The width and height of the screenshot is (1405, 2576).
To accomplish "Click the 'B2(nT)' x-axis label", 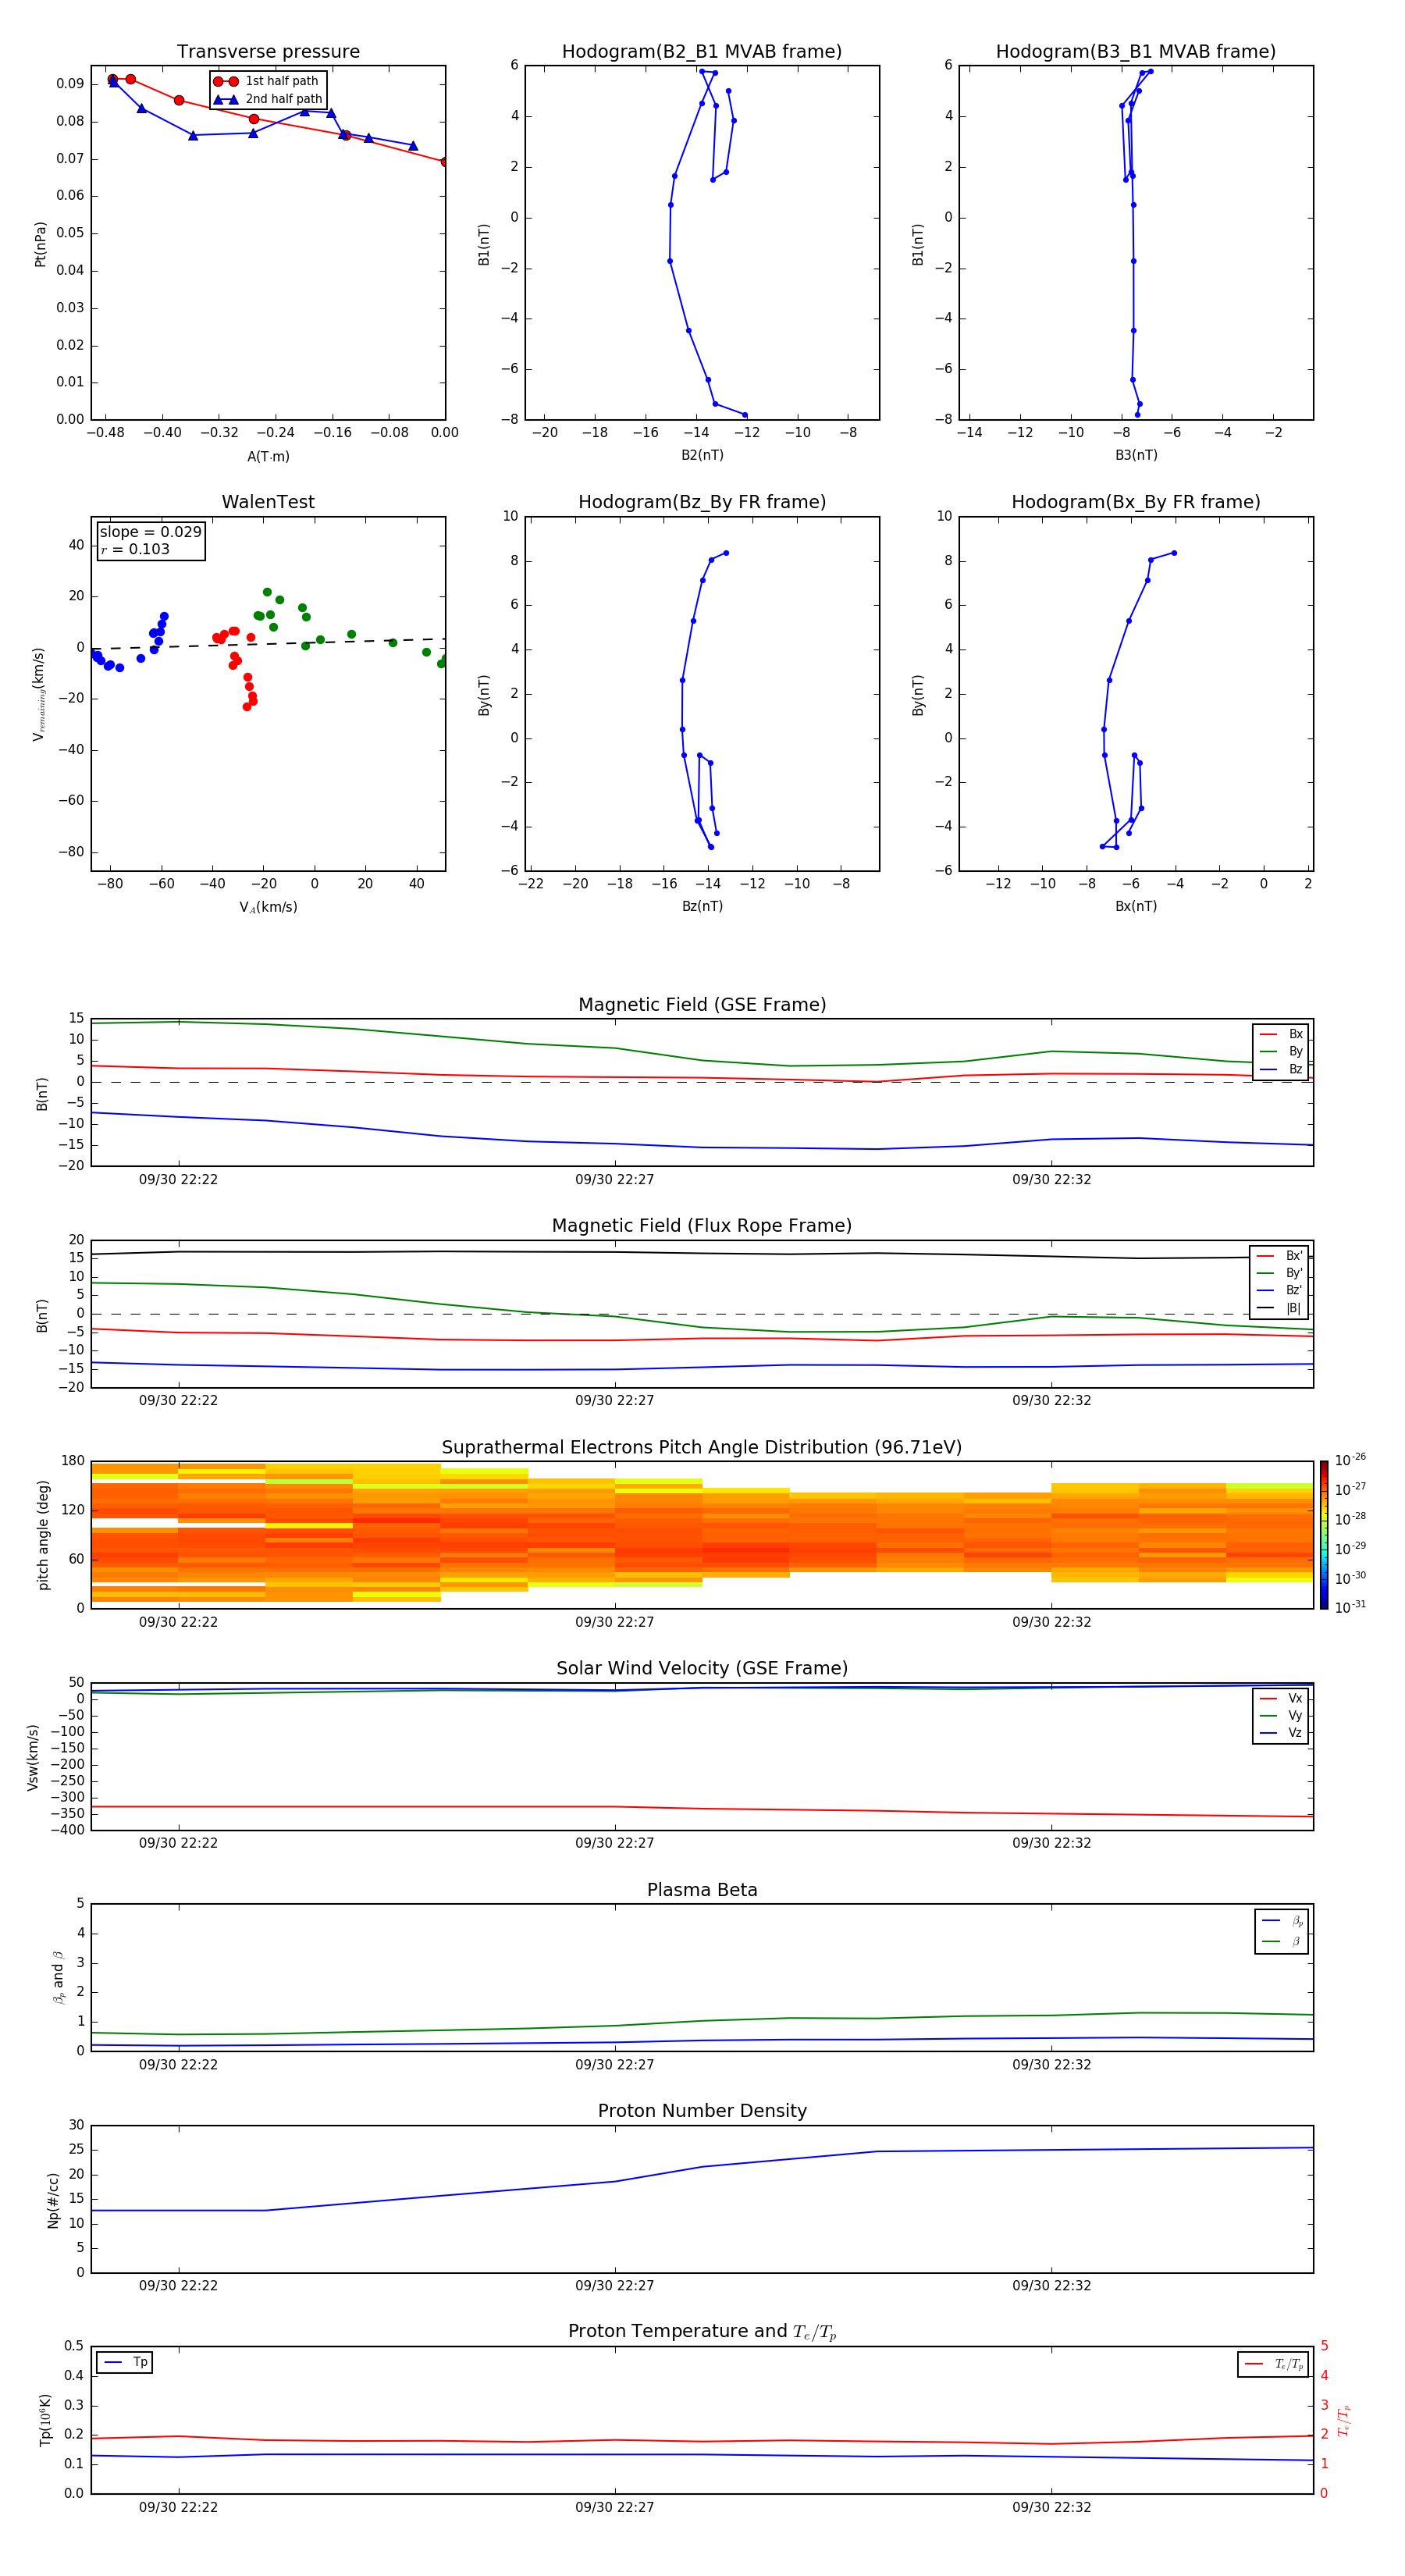I will (702, 456).
